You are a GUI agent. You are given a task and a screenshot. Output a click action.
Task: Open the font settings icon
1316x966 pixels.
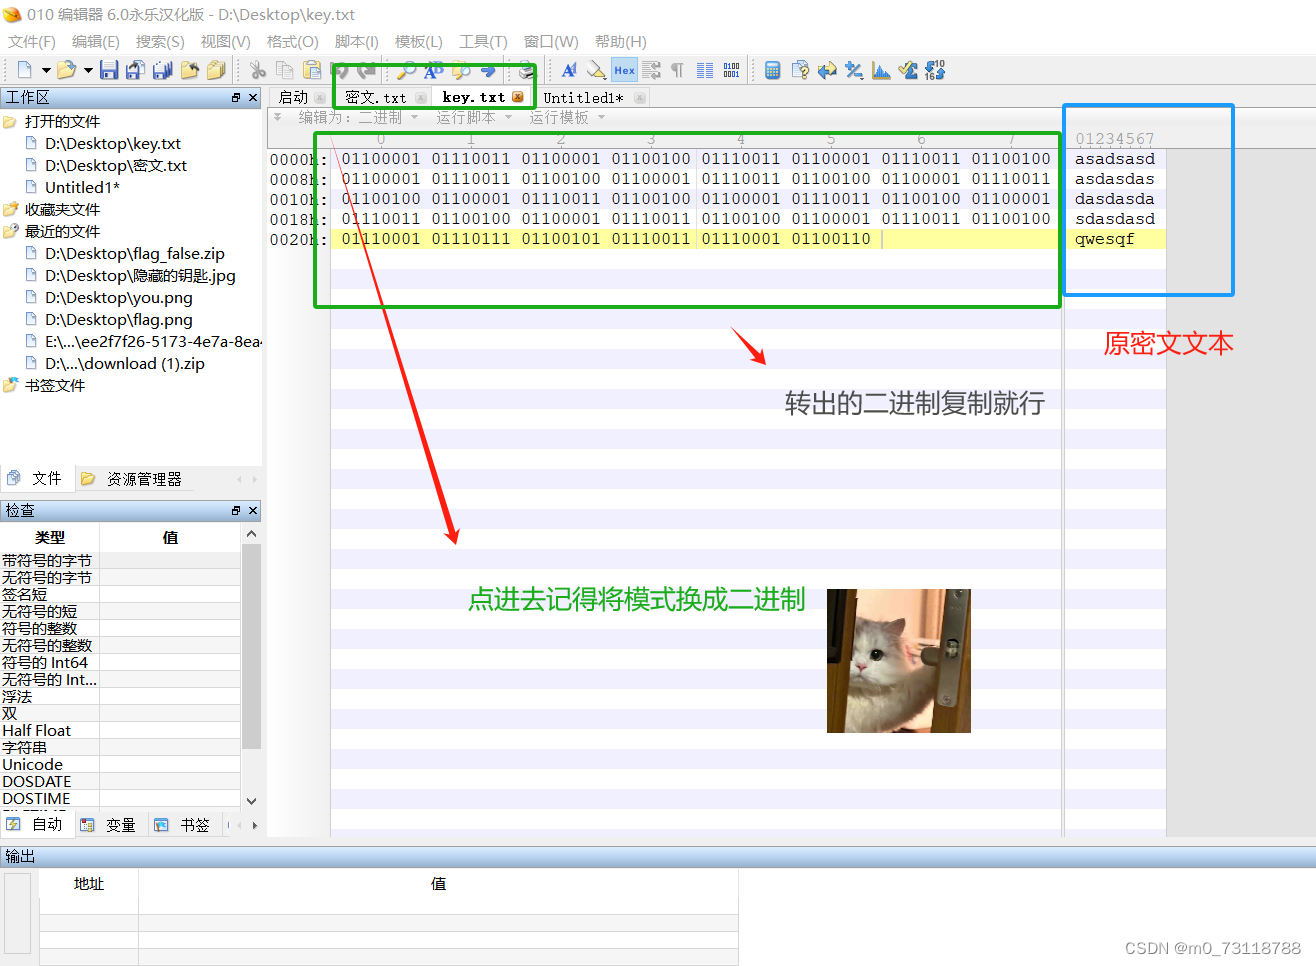click(569, 70)
